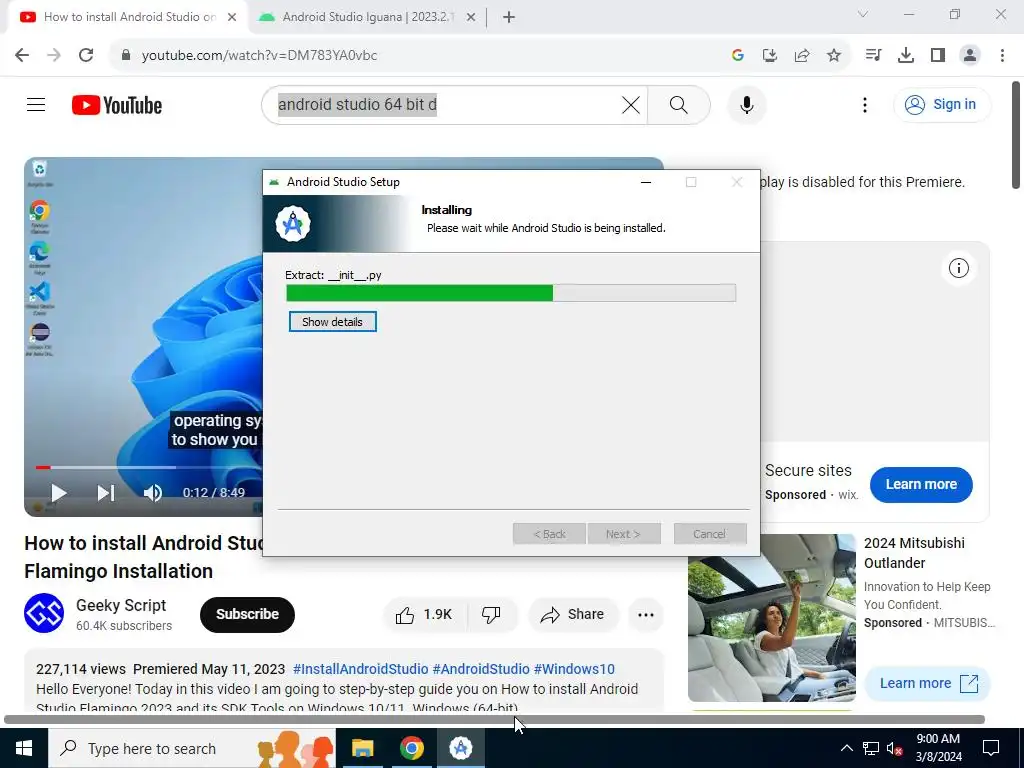This screenshot has height=768, width=1024.
Task: Click Learn more on Secure sites ad
Action: [921, 485]
